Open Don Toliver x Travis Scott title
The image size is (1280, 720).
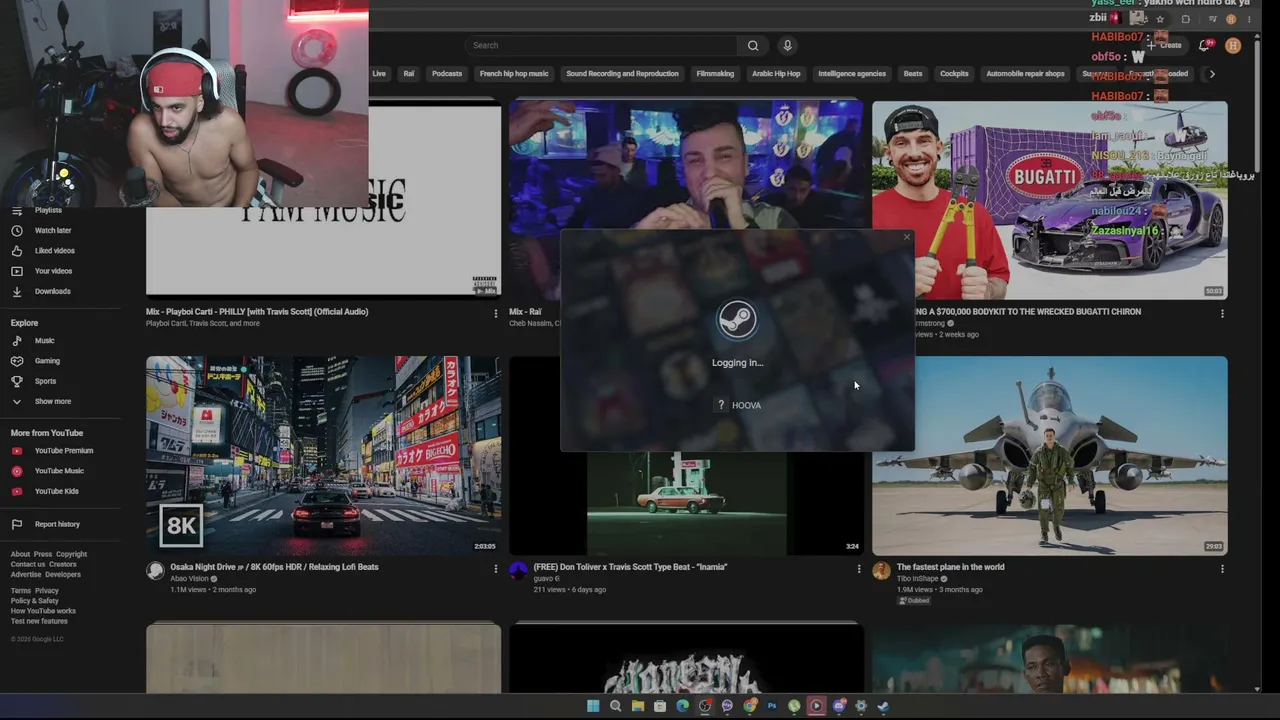pos(630,567)
